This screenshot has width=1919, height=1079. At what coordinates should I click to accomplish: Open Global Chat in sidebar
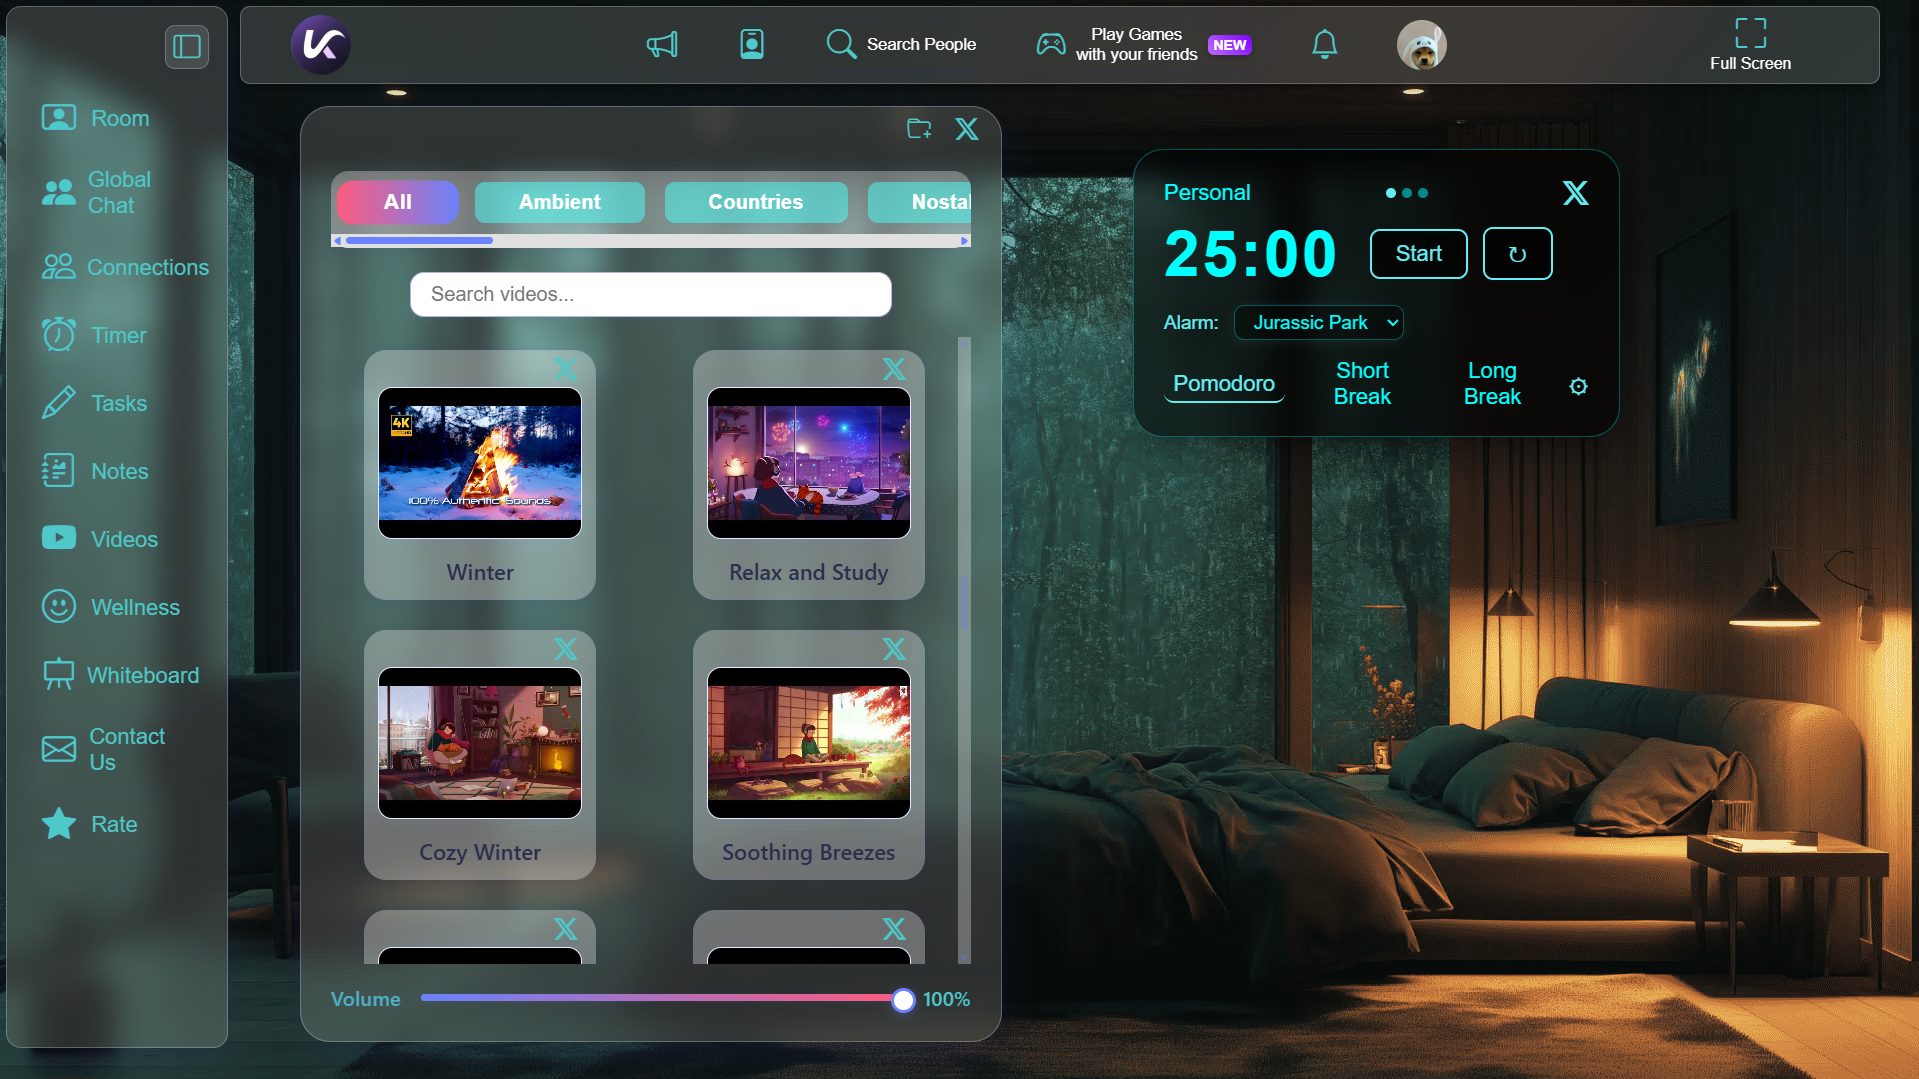coord(96,192)
